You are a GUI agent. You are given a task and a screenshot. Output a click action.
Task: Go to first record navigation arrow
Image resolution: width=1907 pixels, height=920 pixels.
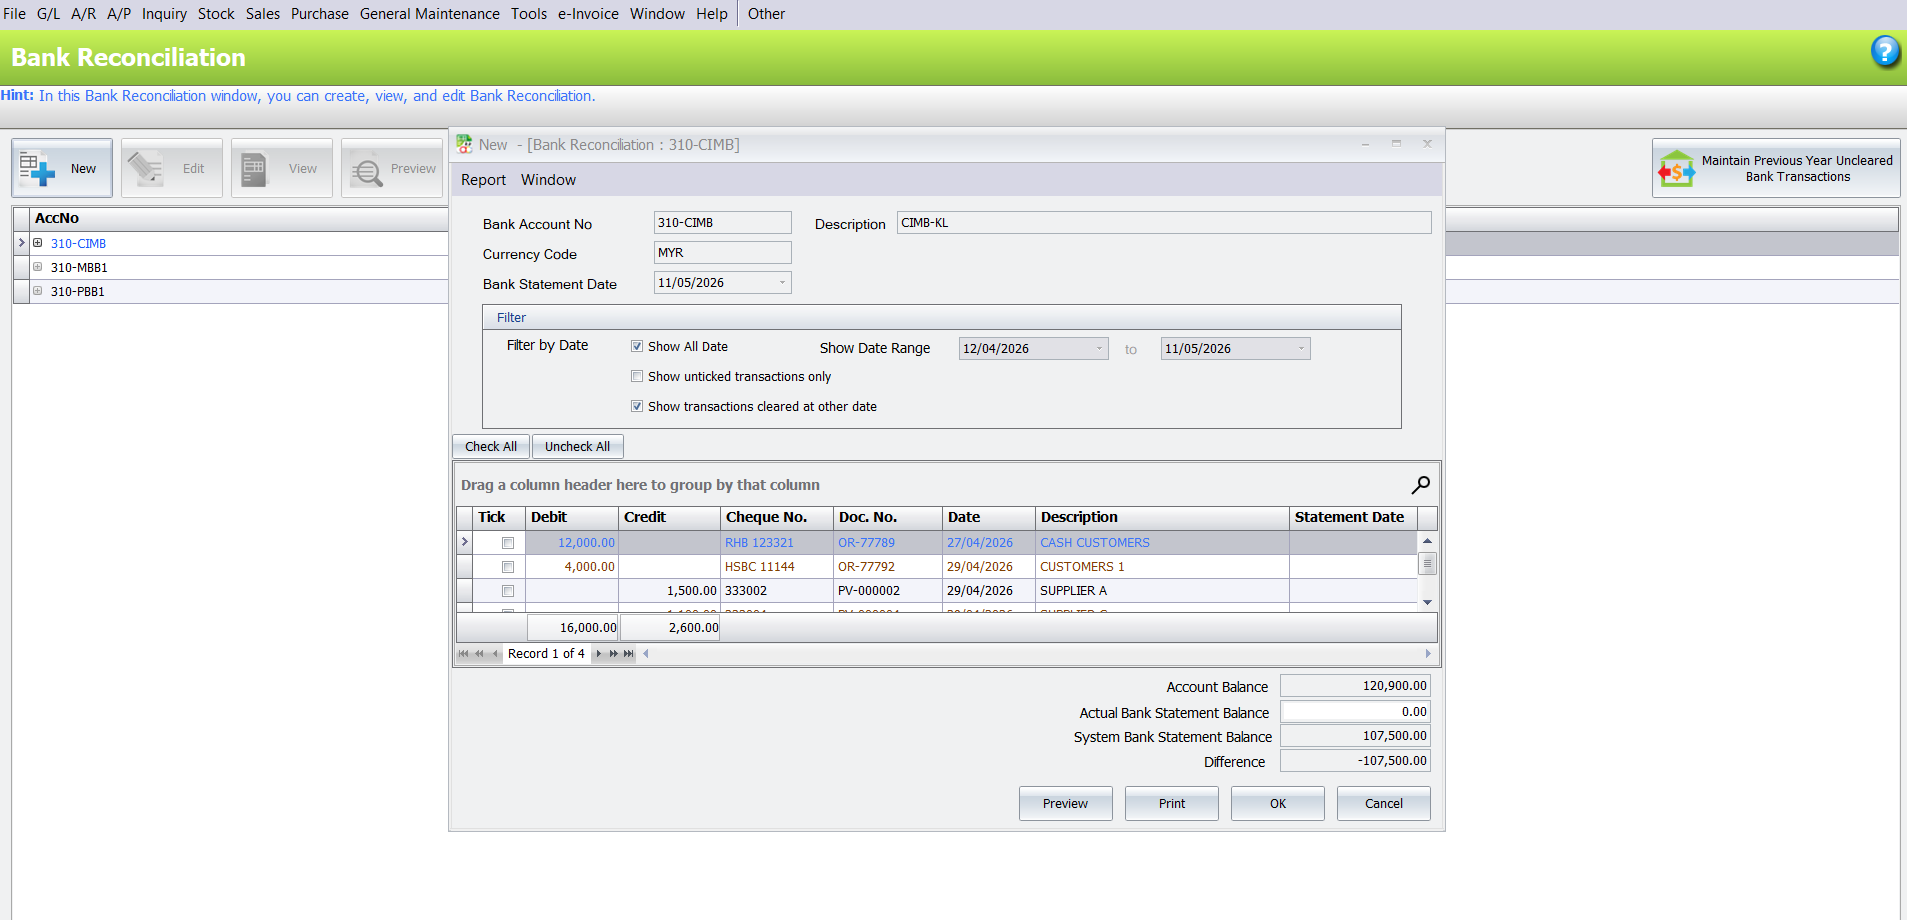(463, 654)
